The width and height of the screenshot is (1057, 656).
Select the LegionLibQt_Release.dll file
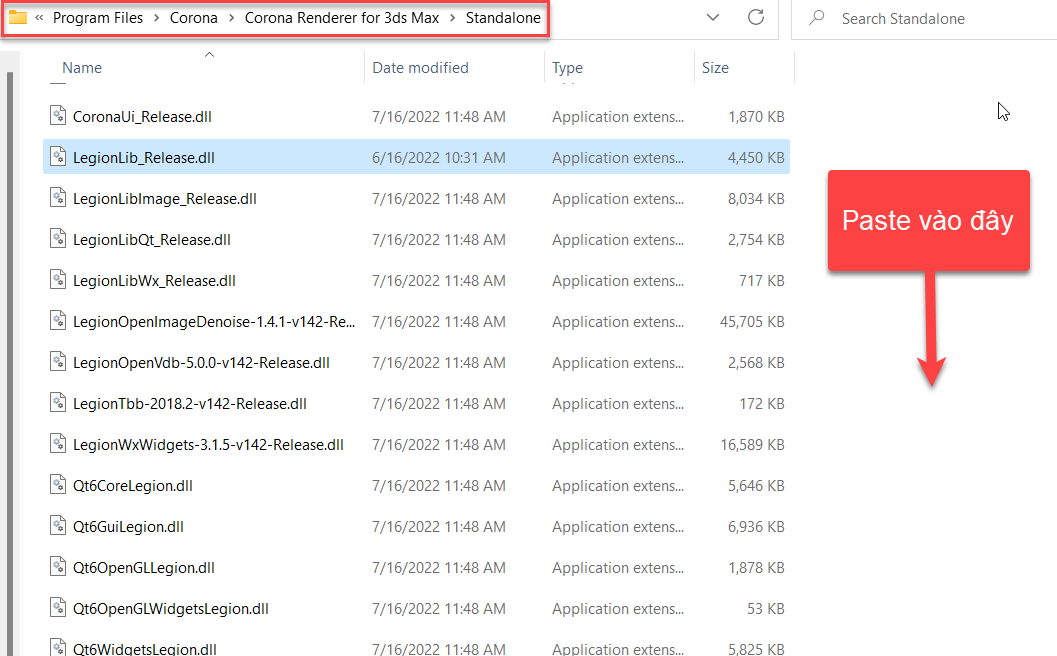coord(148,239)
